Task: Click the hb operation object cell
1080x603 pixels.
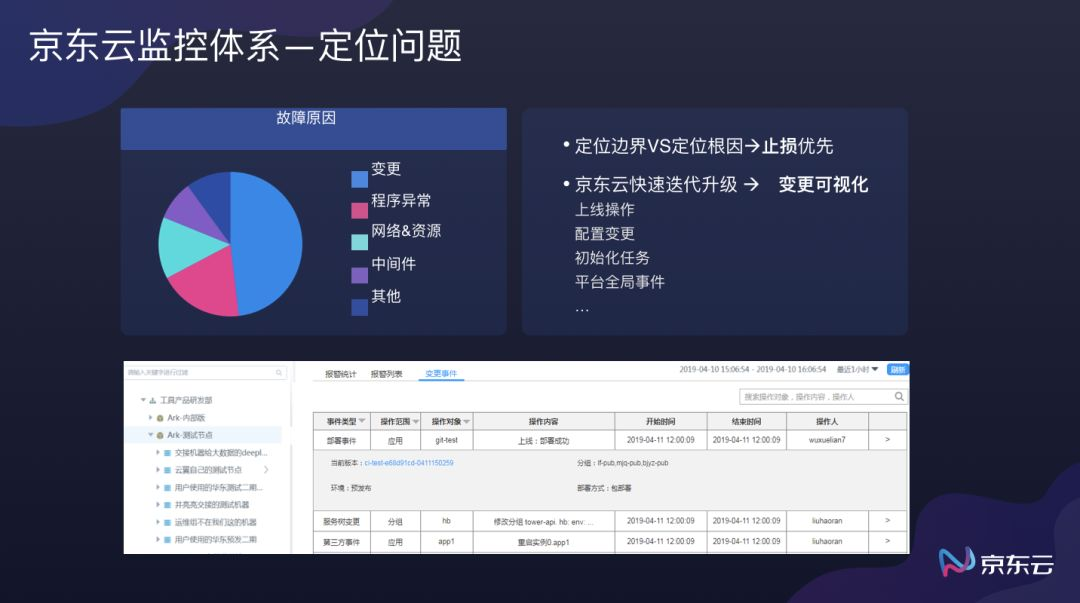Action: pos(446,521)
